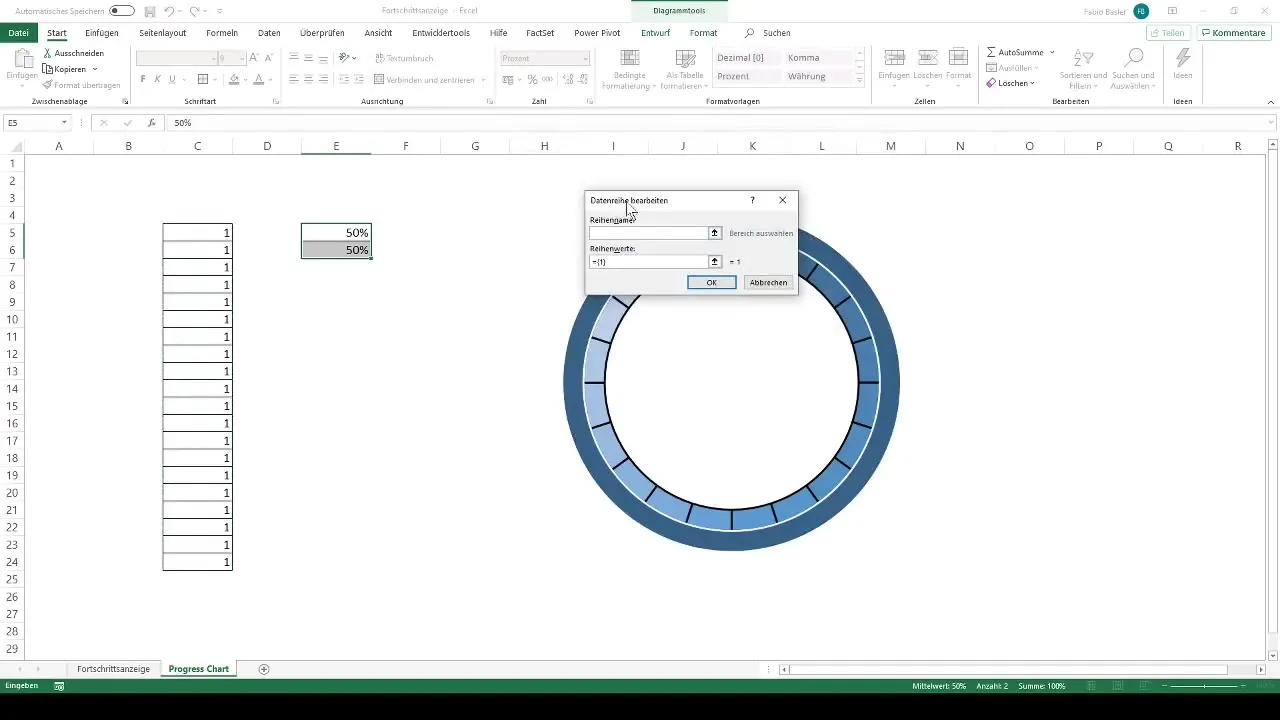Viewport: 1280px width, 720px height.
Task: Open the number format Prozent dropdown
Action: [x=585, y=58]
